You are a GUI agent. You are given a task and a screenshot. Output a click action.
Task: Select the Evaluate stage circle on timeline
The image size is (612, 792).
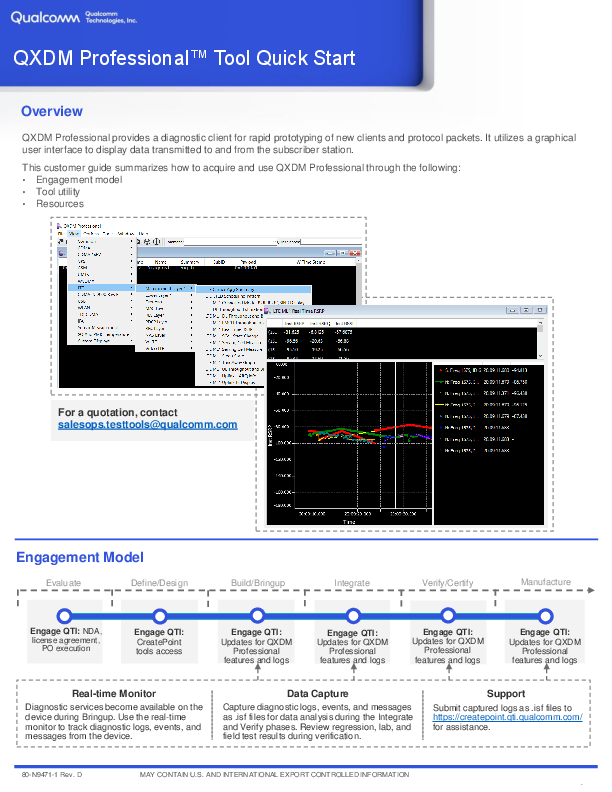[64, 616]
